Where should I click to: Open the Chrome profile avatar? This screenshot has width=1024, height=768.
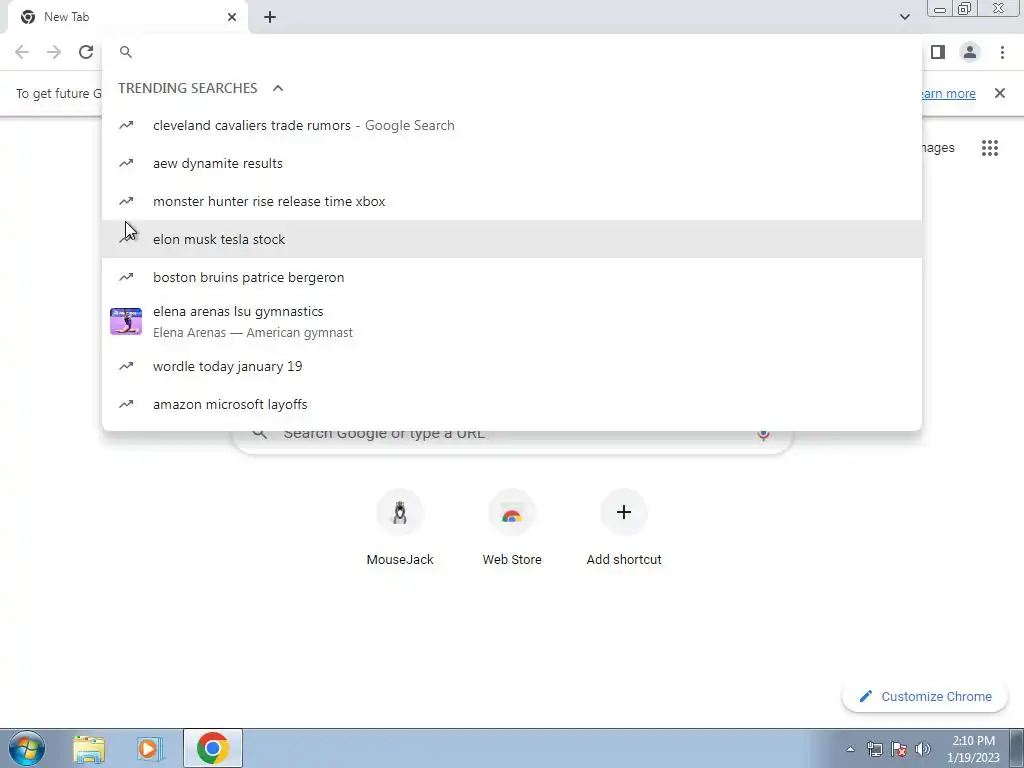970,52
